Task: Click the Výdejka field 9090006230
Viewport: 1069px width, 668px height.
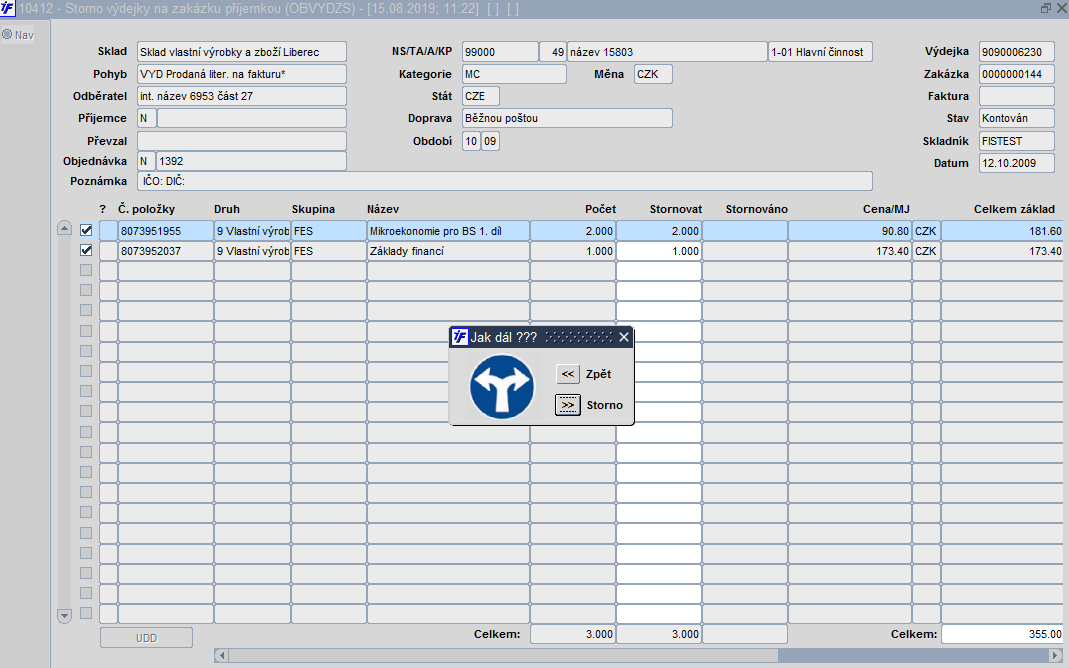Action: click(1017, 52)
